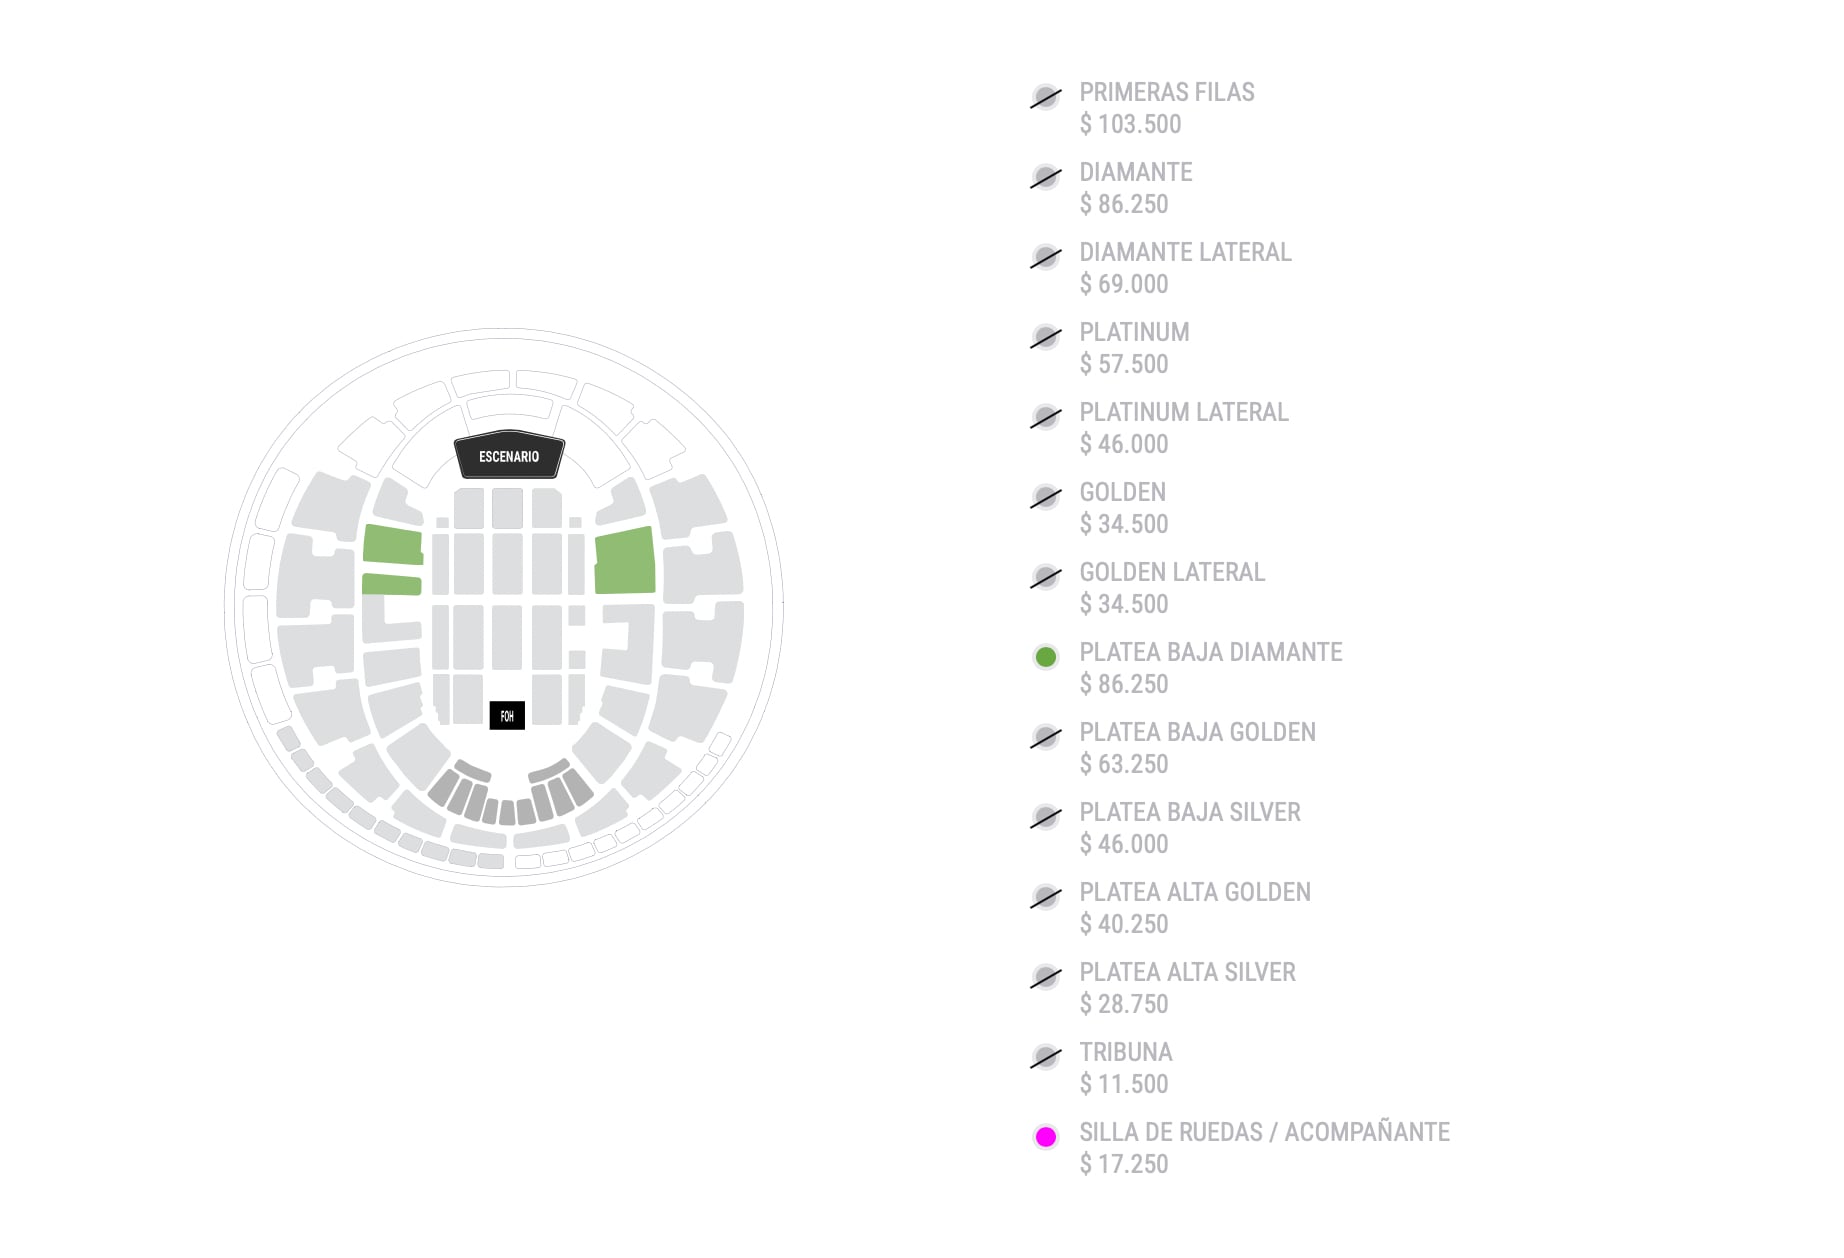The width and height of the screenshot is (1844, 1258).
Task: Select the large green section right of floor
Action: [x=625, y=562]
